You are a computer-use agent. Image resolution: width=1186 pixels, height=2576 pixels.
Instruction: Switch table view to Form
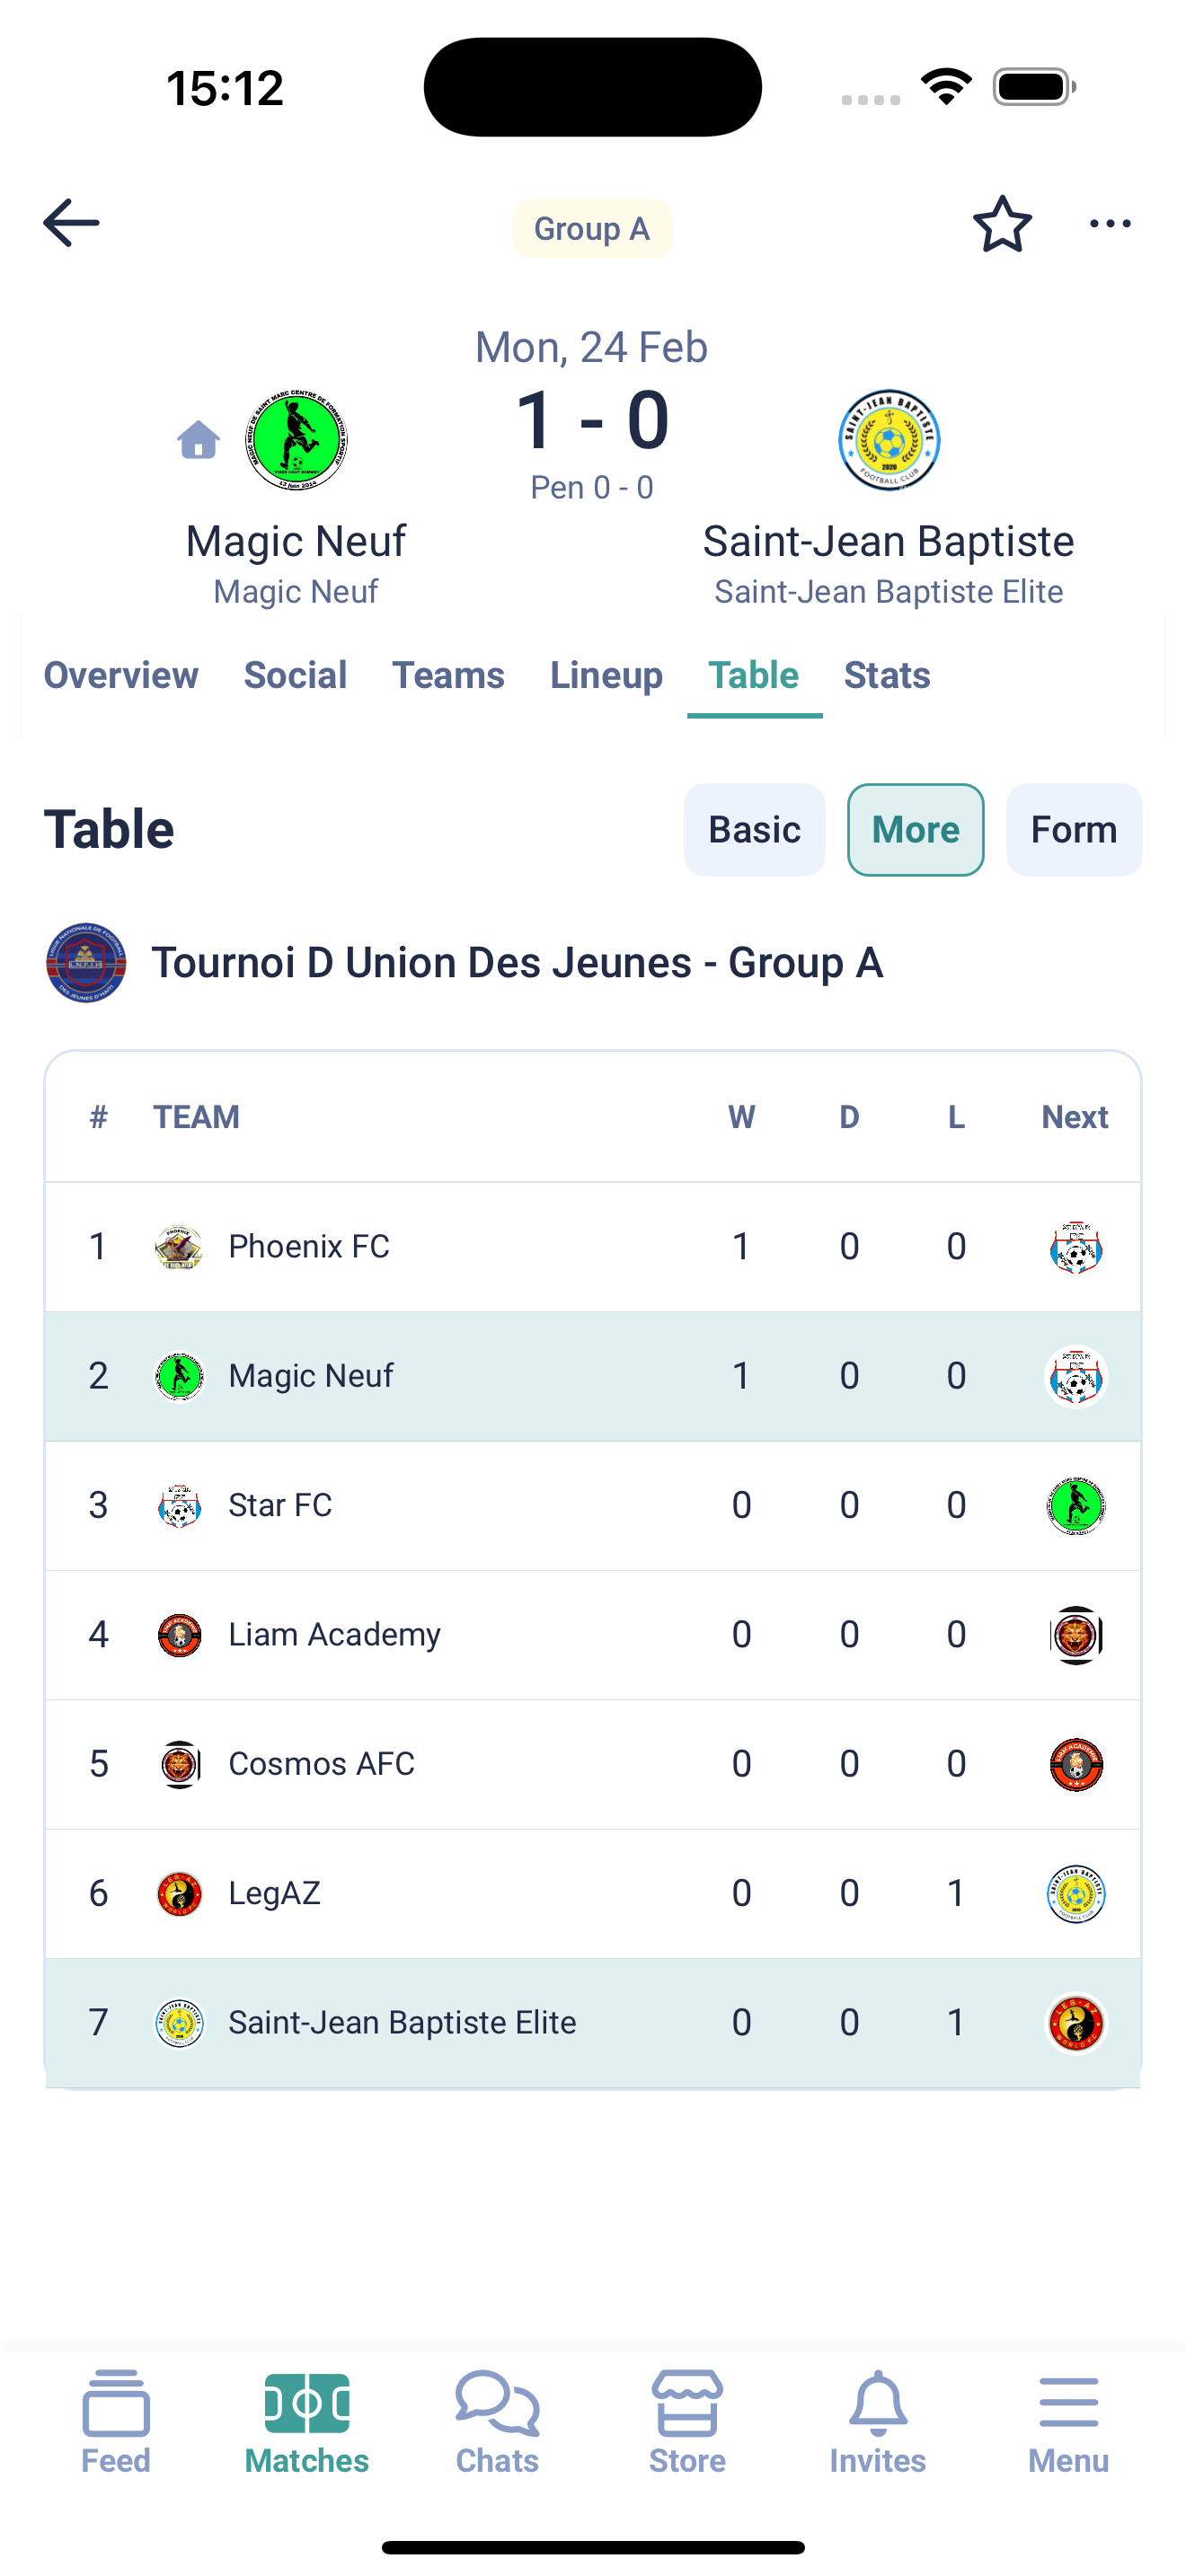click(x=1074, y=830)
